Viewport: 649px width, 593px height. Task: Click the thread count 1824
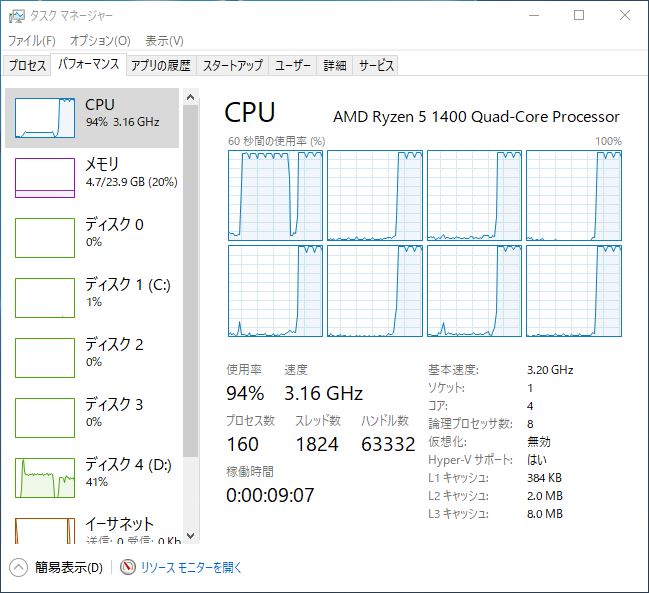point(317,444)
